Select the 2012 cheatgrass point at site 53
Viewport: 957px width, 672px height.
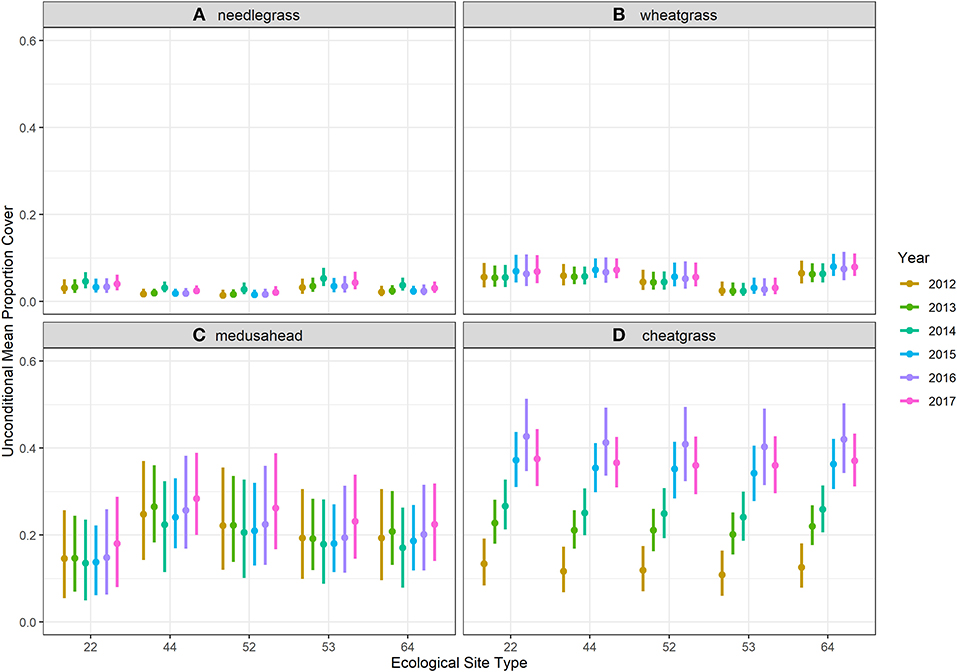722,575
